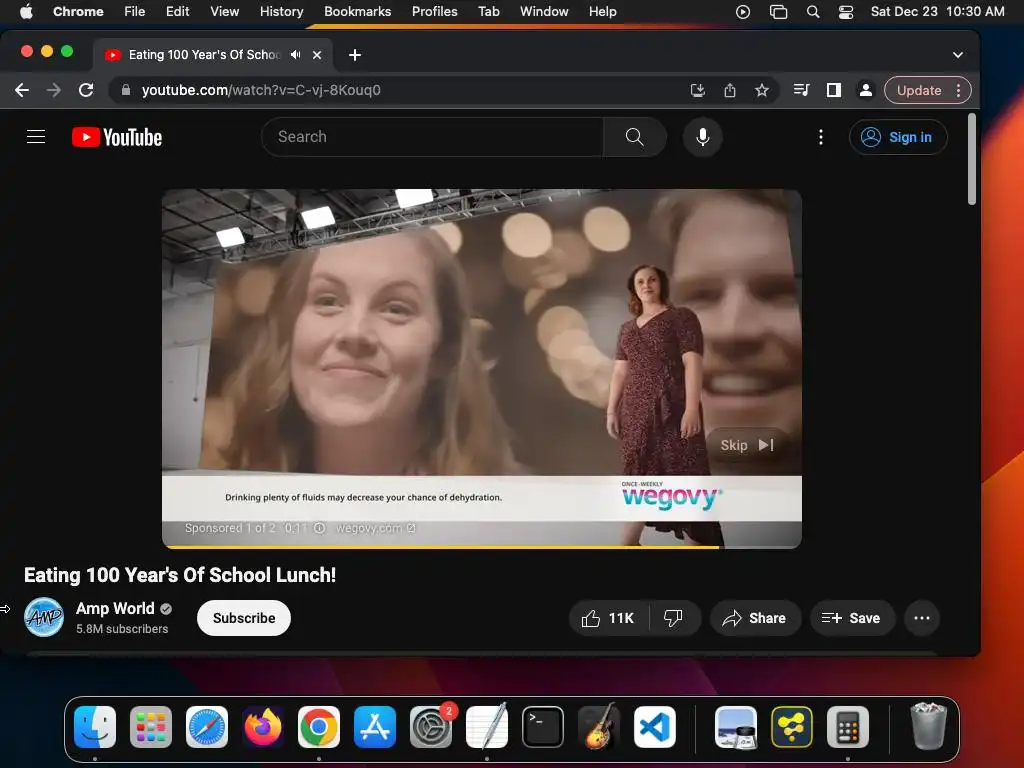Image resolution: width=1024 pixels, height=768 pixels.
Task: Reload the YouTube page
Action: click(86, 90)
